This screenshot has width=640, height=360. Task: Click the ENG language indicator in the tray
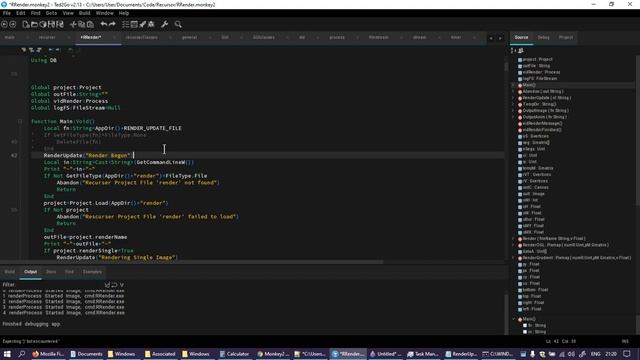tap(596, 354)
